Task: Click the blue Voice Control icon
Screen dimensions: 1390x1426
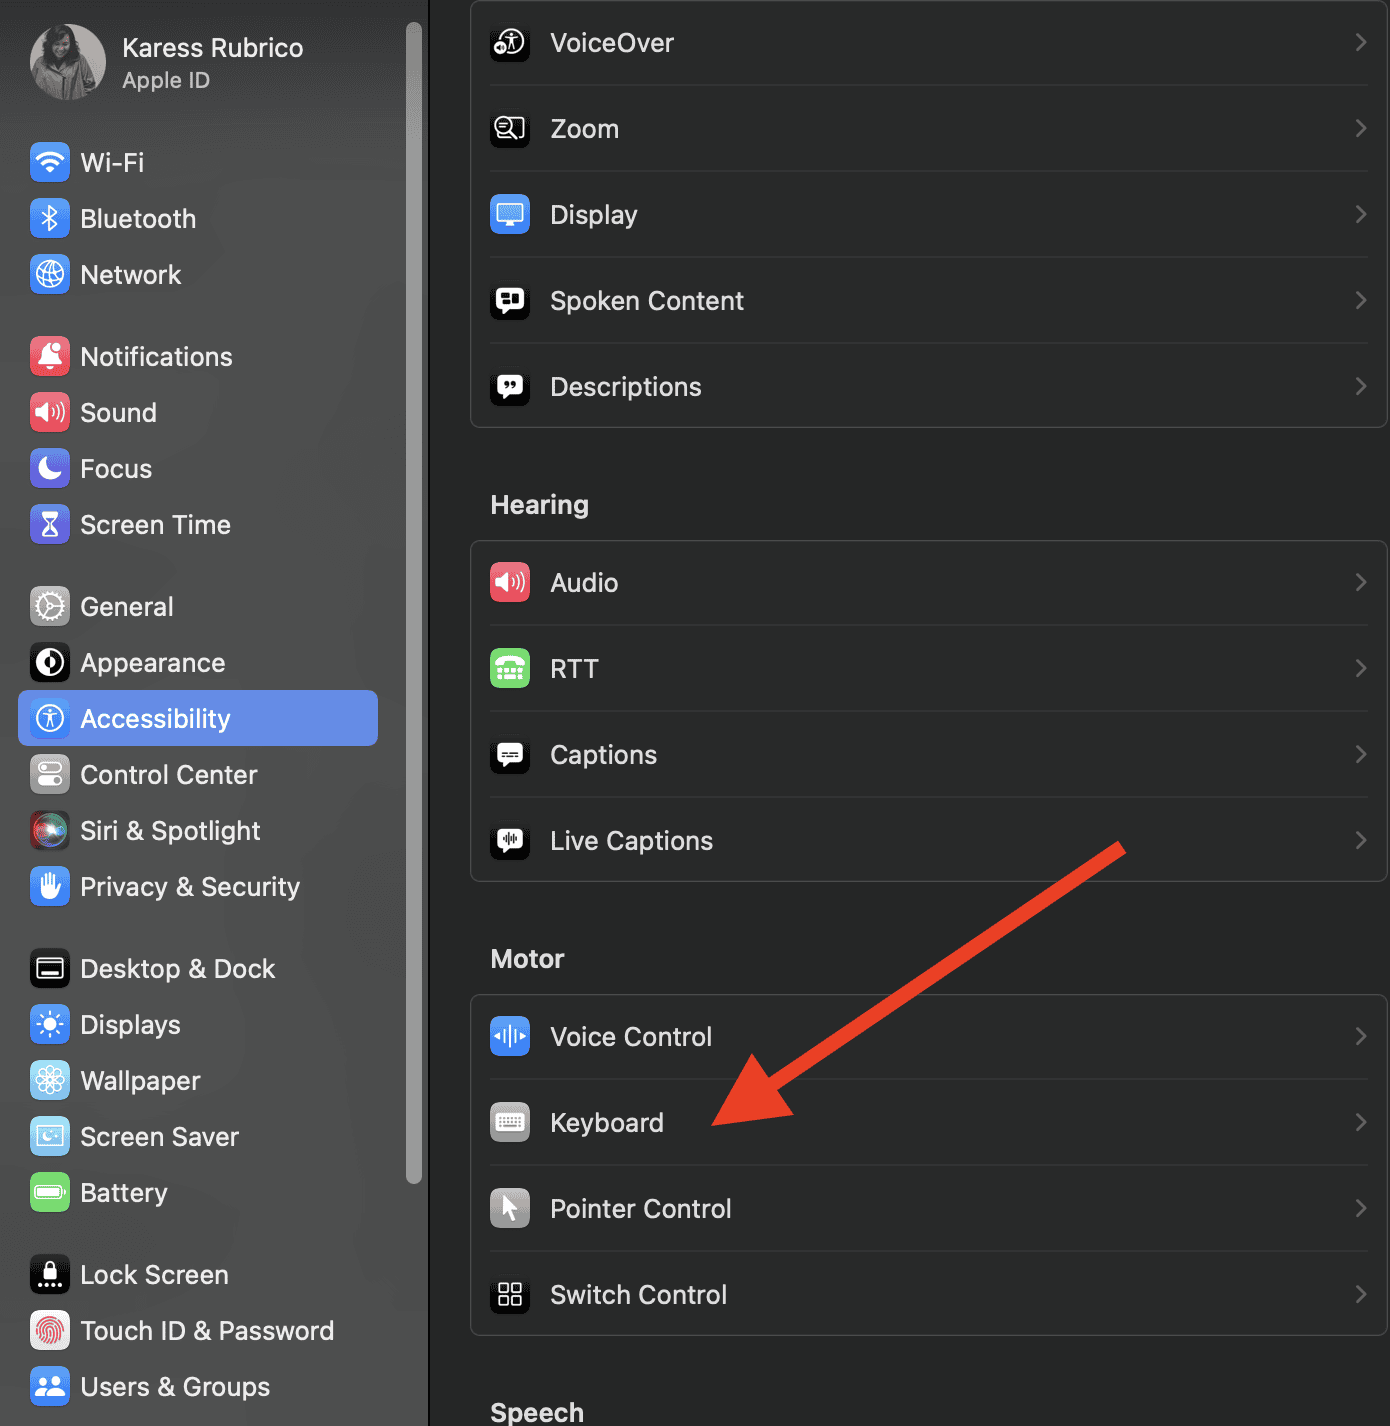Action: (x=510, y=1037)
